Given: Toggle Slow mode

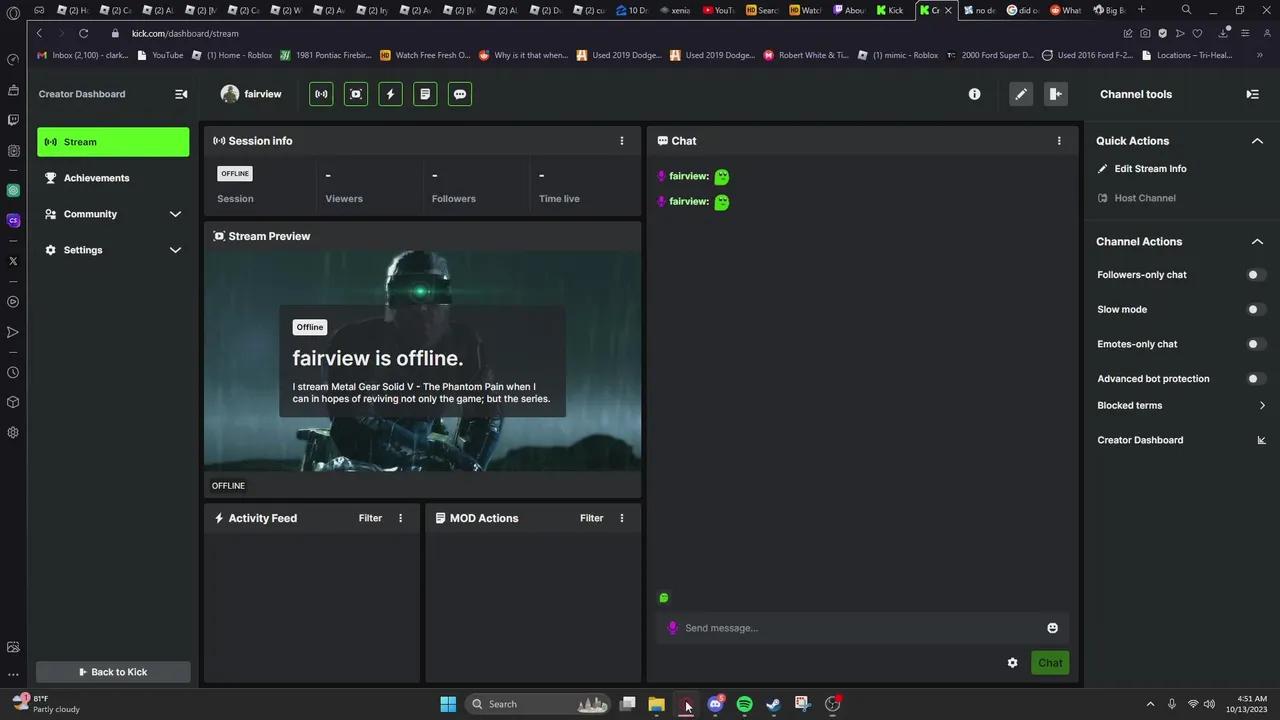Looking at the screenshot, I should (x=1256, y=310).
